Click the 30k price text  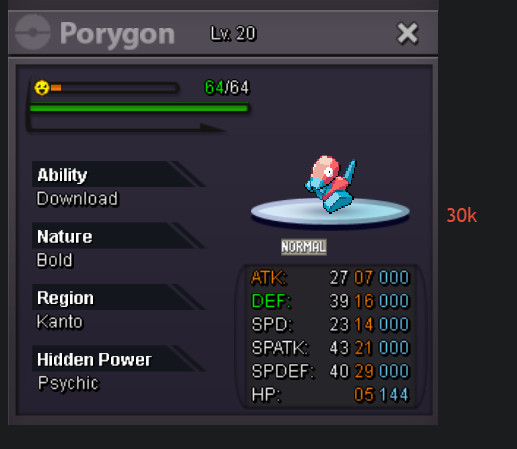[x=462, y=215]
